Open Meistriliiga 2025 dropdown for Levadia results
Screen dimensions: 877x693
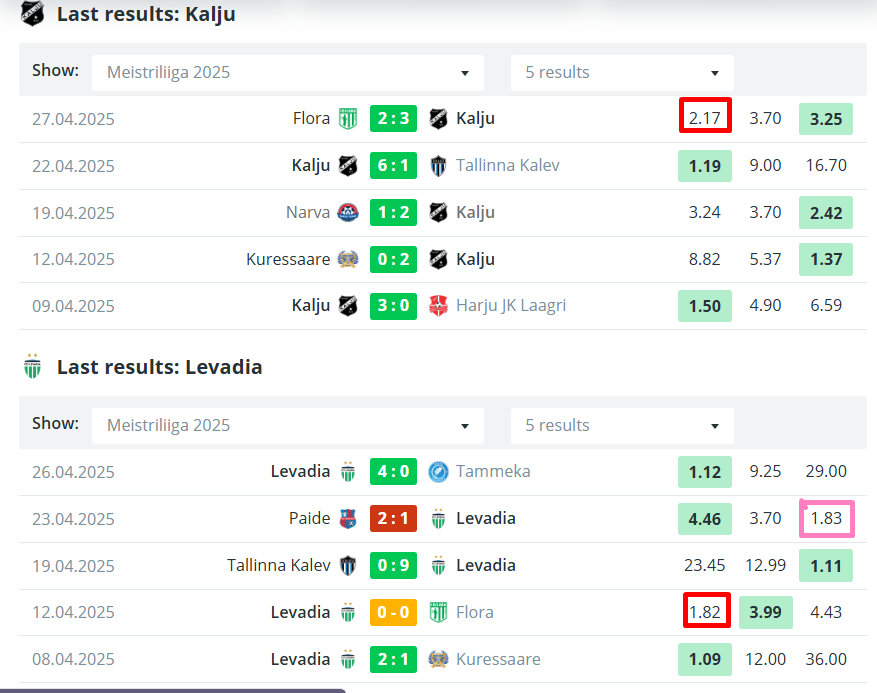[x=288, y=426]
